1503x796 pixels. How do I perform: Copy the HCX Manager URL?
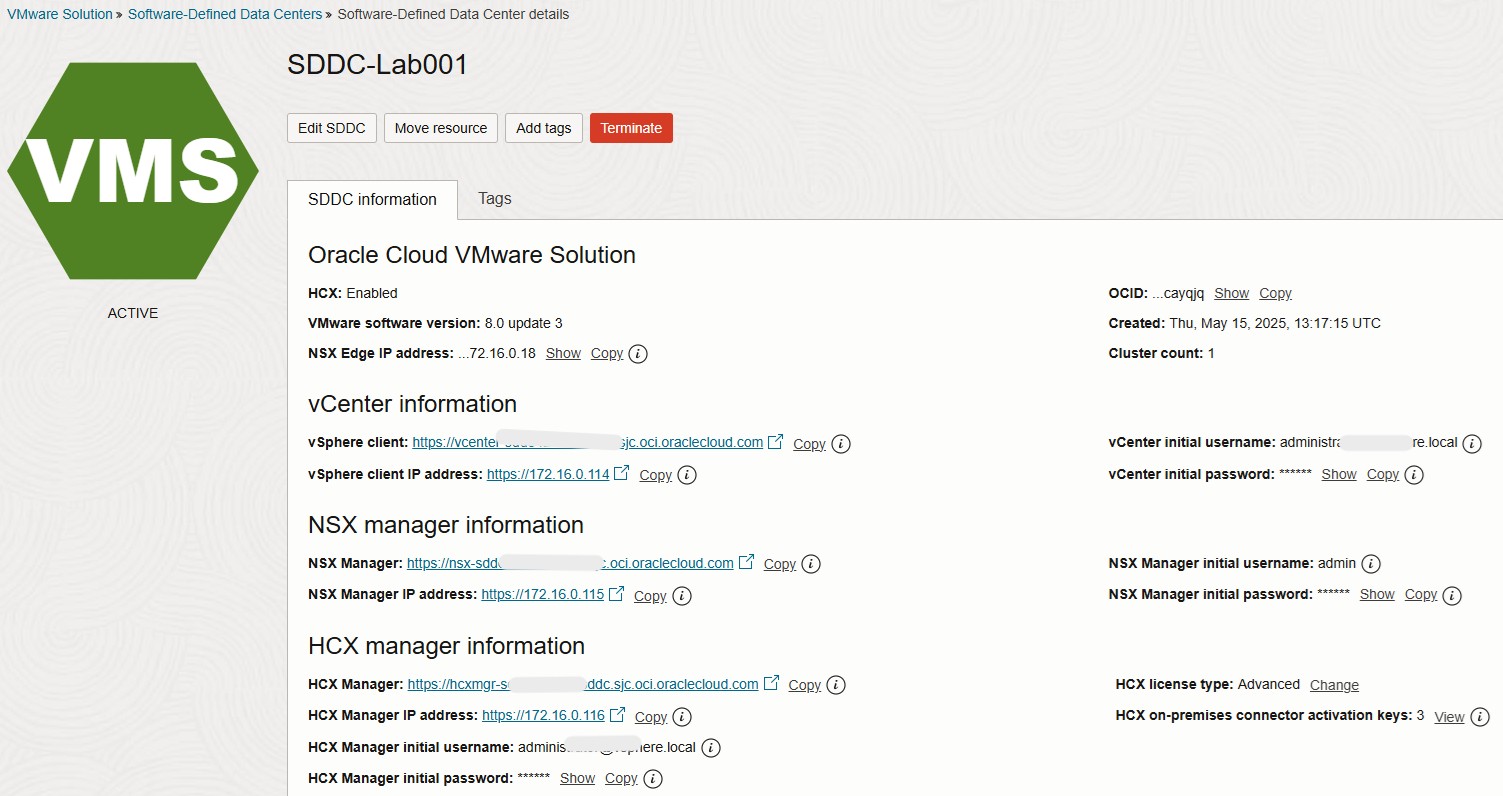coord(805,685)
